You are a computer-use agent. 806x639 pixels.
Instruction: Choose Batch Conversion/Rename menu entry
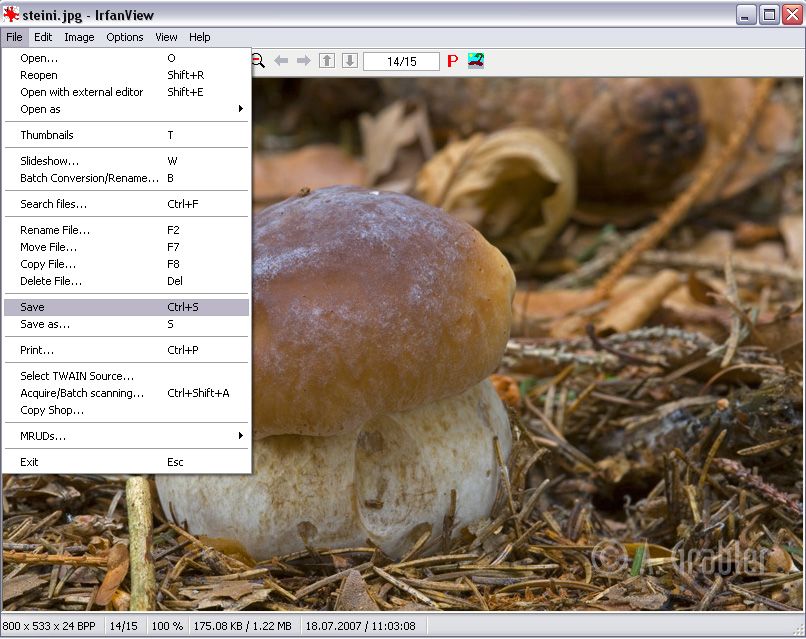[90, 178]
